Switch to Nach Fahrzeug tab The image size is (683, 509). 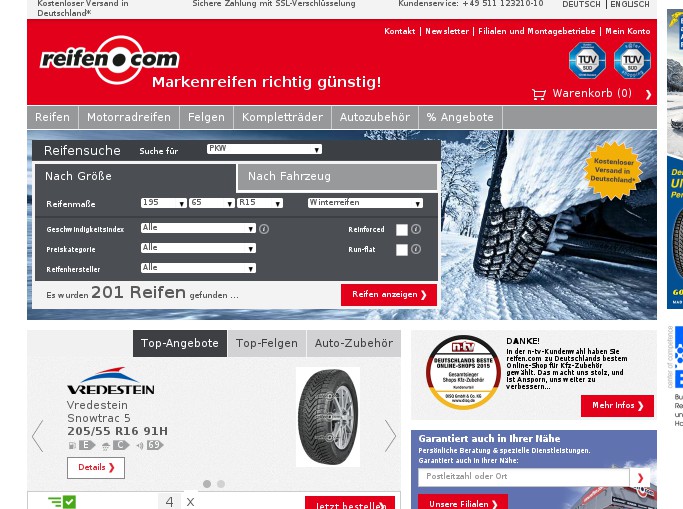(337, 177)
